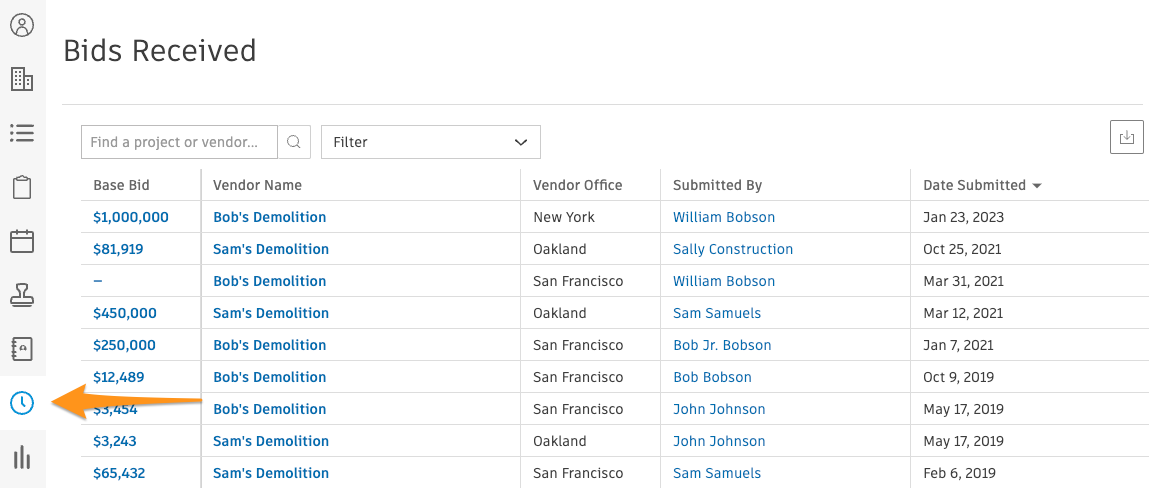Image resolution: width=1154 pixels, height=488 pixels.
Task: Open the list view icon in sidebar
Action: pos(22,133)
